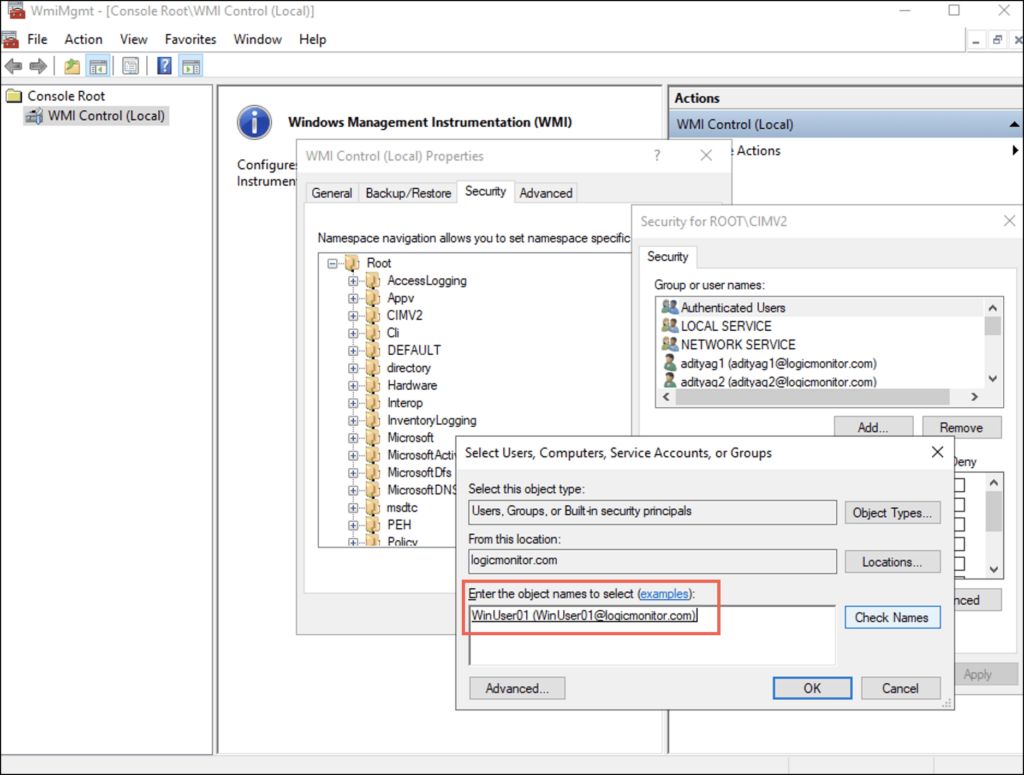The width and height of the screenshot is (1024, 775).
Task: Click the Up one level folder icon
Action: point(72,66)
